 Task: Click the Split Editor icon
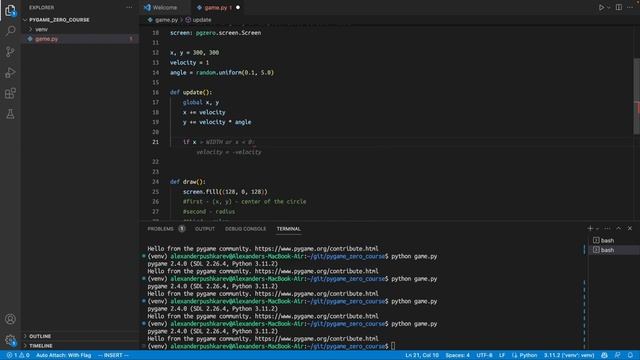[x=619, y=7]
